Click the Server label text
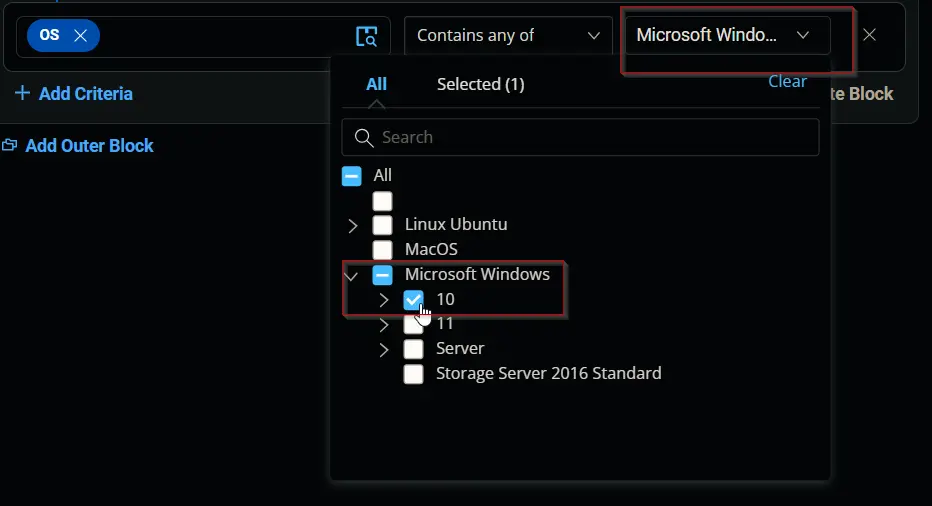Screen dimensions: 932x506 coord(460,348)
